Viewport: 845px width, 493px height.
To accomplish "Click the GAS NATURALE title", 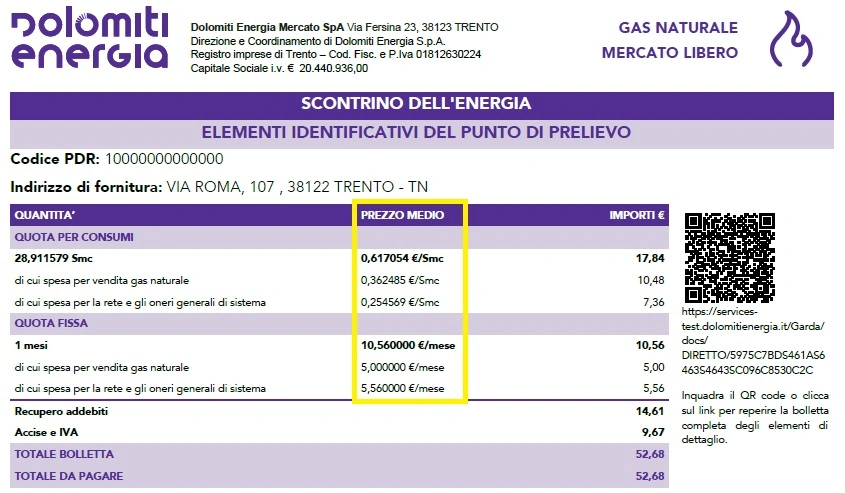I will coord(678,28).
